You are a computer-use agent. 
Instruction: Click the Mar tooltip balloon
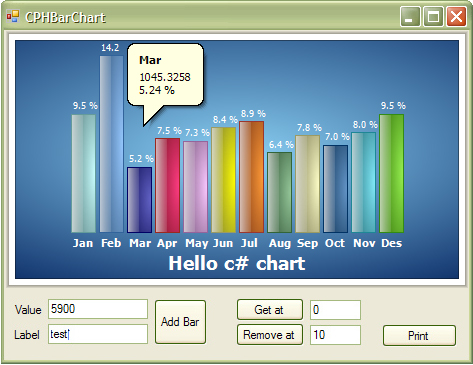[x=166, y=75]
